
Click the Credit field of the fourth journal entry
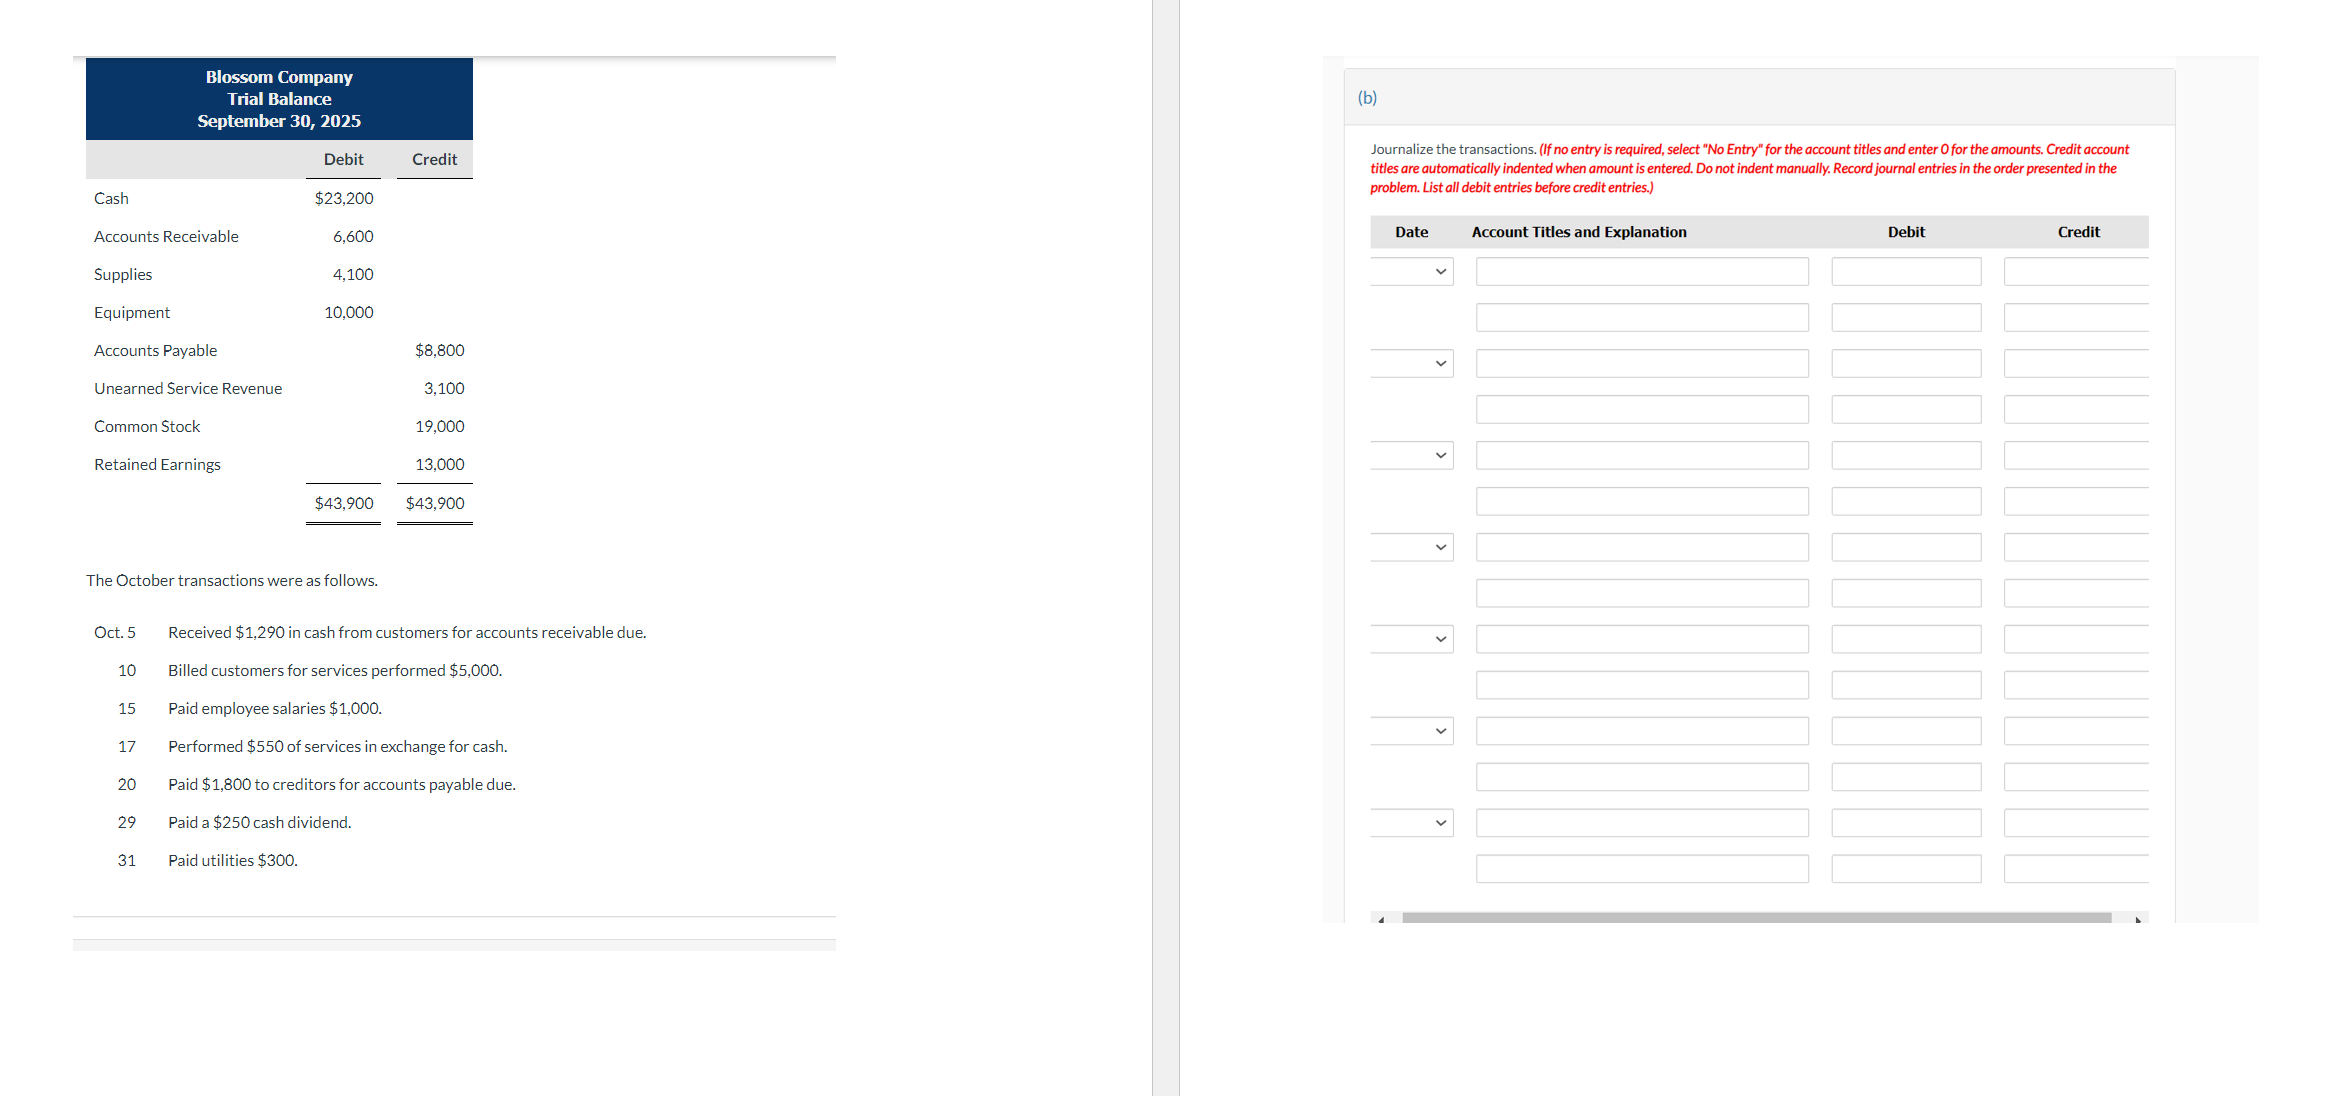2076,547
